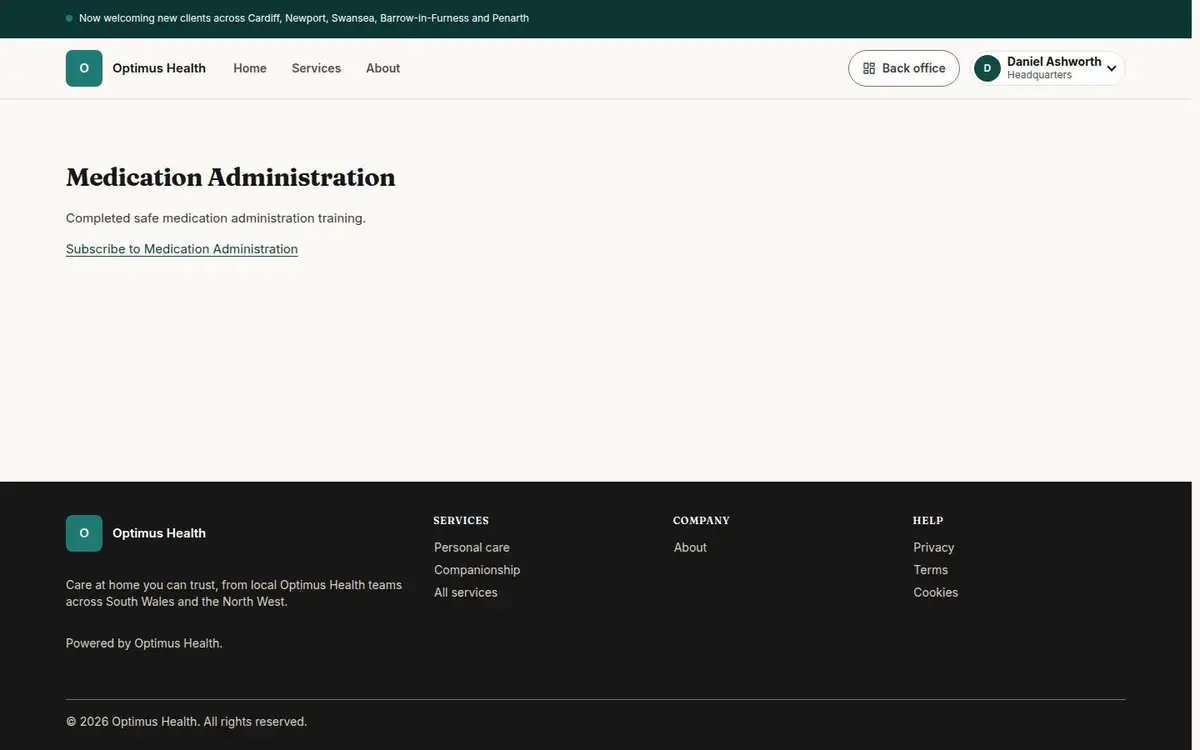Click the 'Powered by Optimus Health' text
This screenshot has width=1200, height=750.
144,643
